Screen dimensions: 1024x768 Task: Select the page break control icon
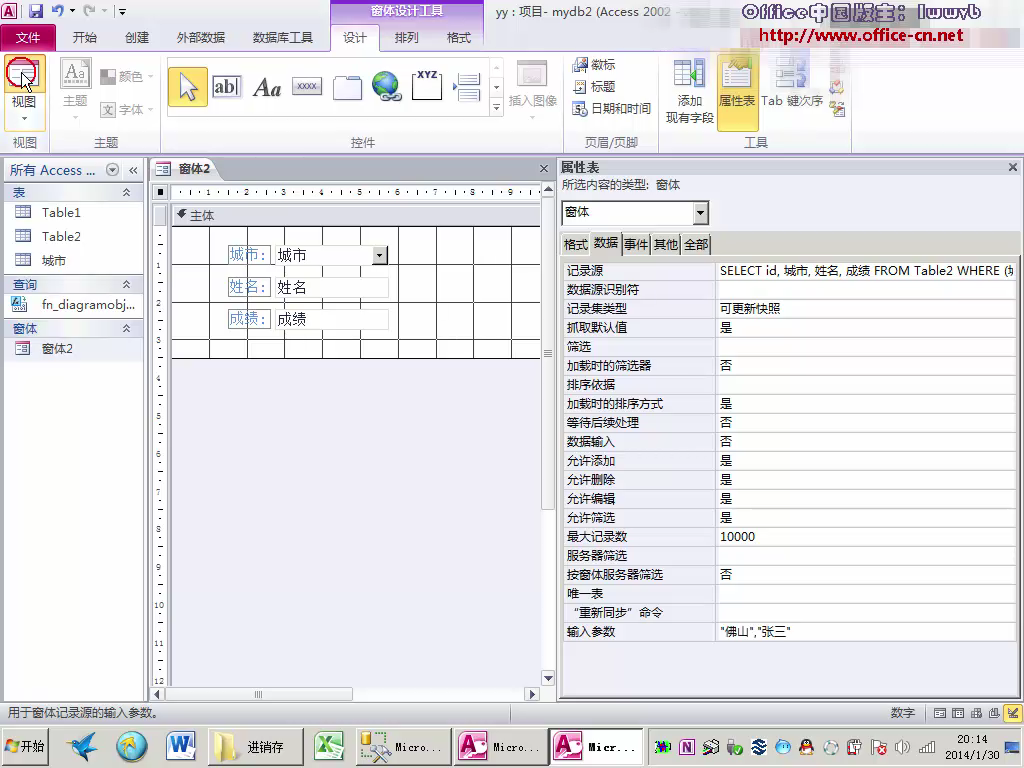(466, 87)
